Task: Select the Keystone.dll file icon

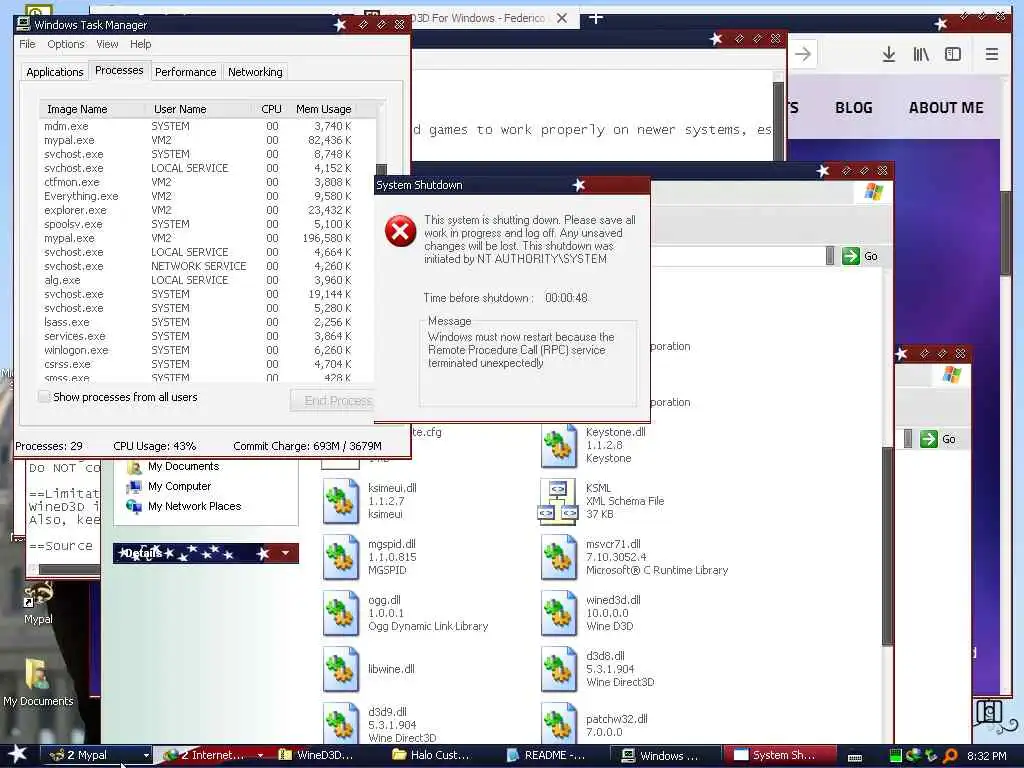Action: [x=559, y=446]
